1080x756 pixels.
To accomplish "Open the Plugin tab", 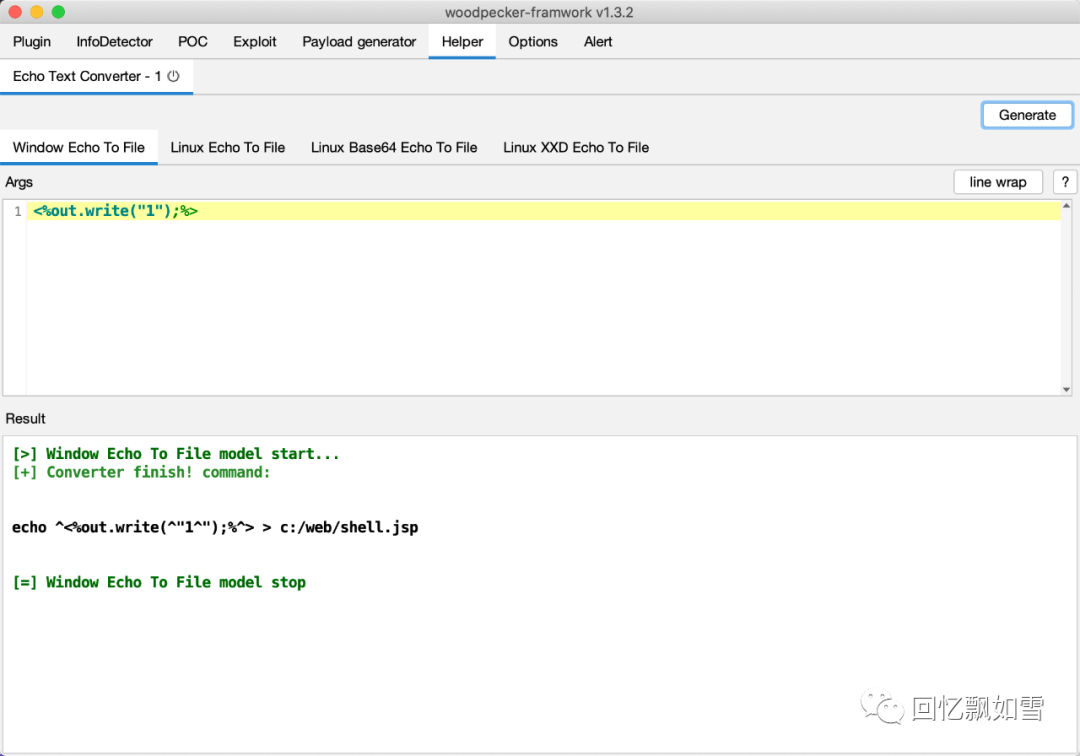I will click(32, 42).
